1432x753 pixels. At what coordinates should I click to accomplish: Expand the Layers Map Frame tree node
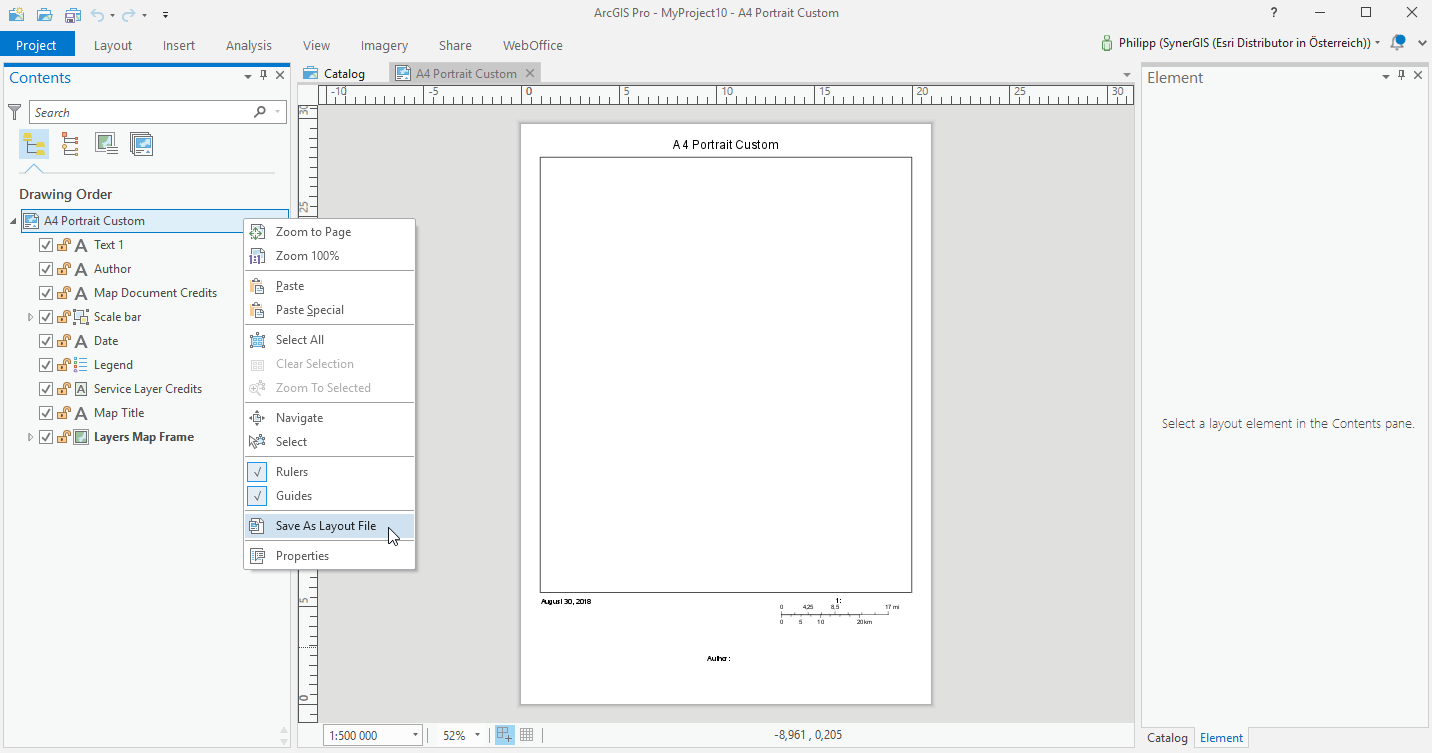point(30,437)
